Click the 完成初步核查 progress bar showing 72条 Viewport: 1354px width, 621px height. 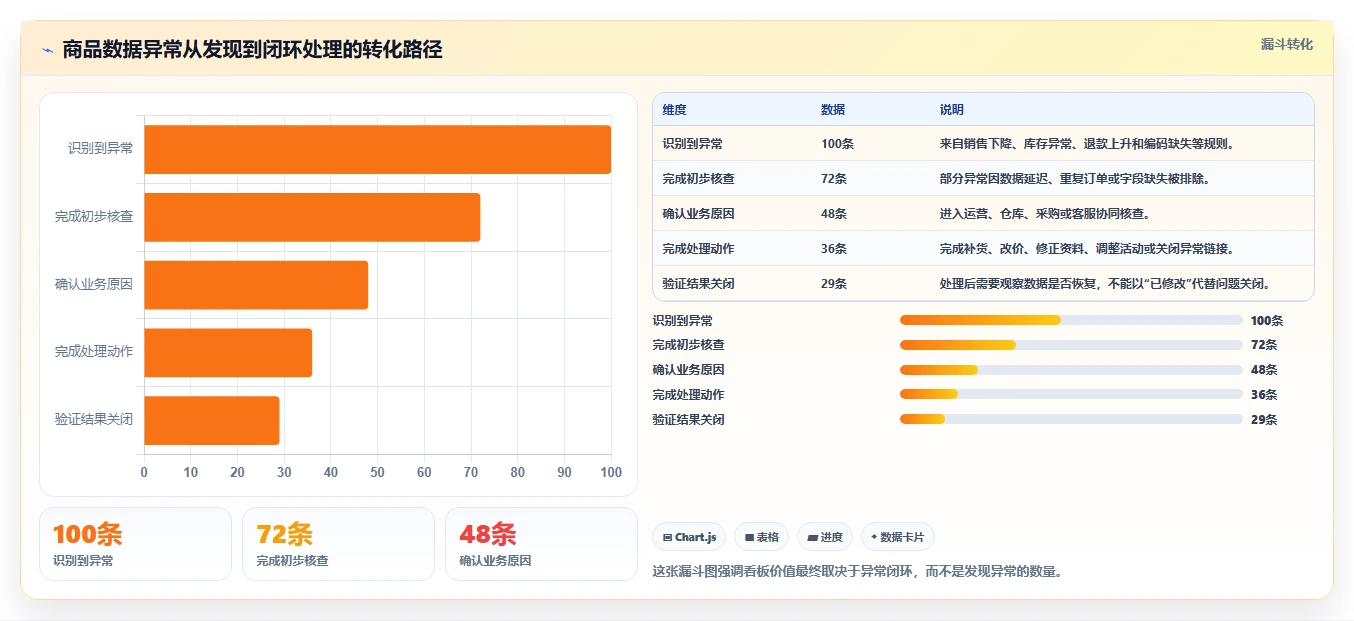pyautogui.click(x=1071, y=345)
